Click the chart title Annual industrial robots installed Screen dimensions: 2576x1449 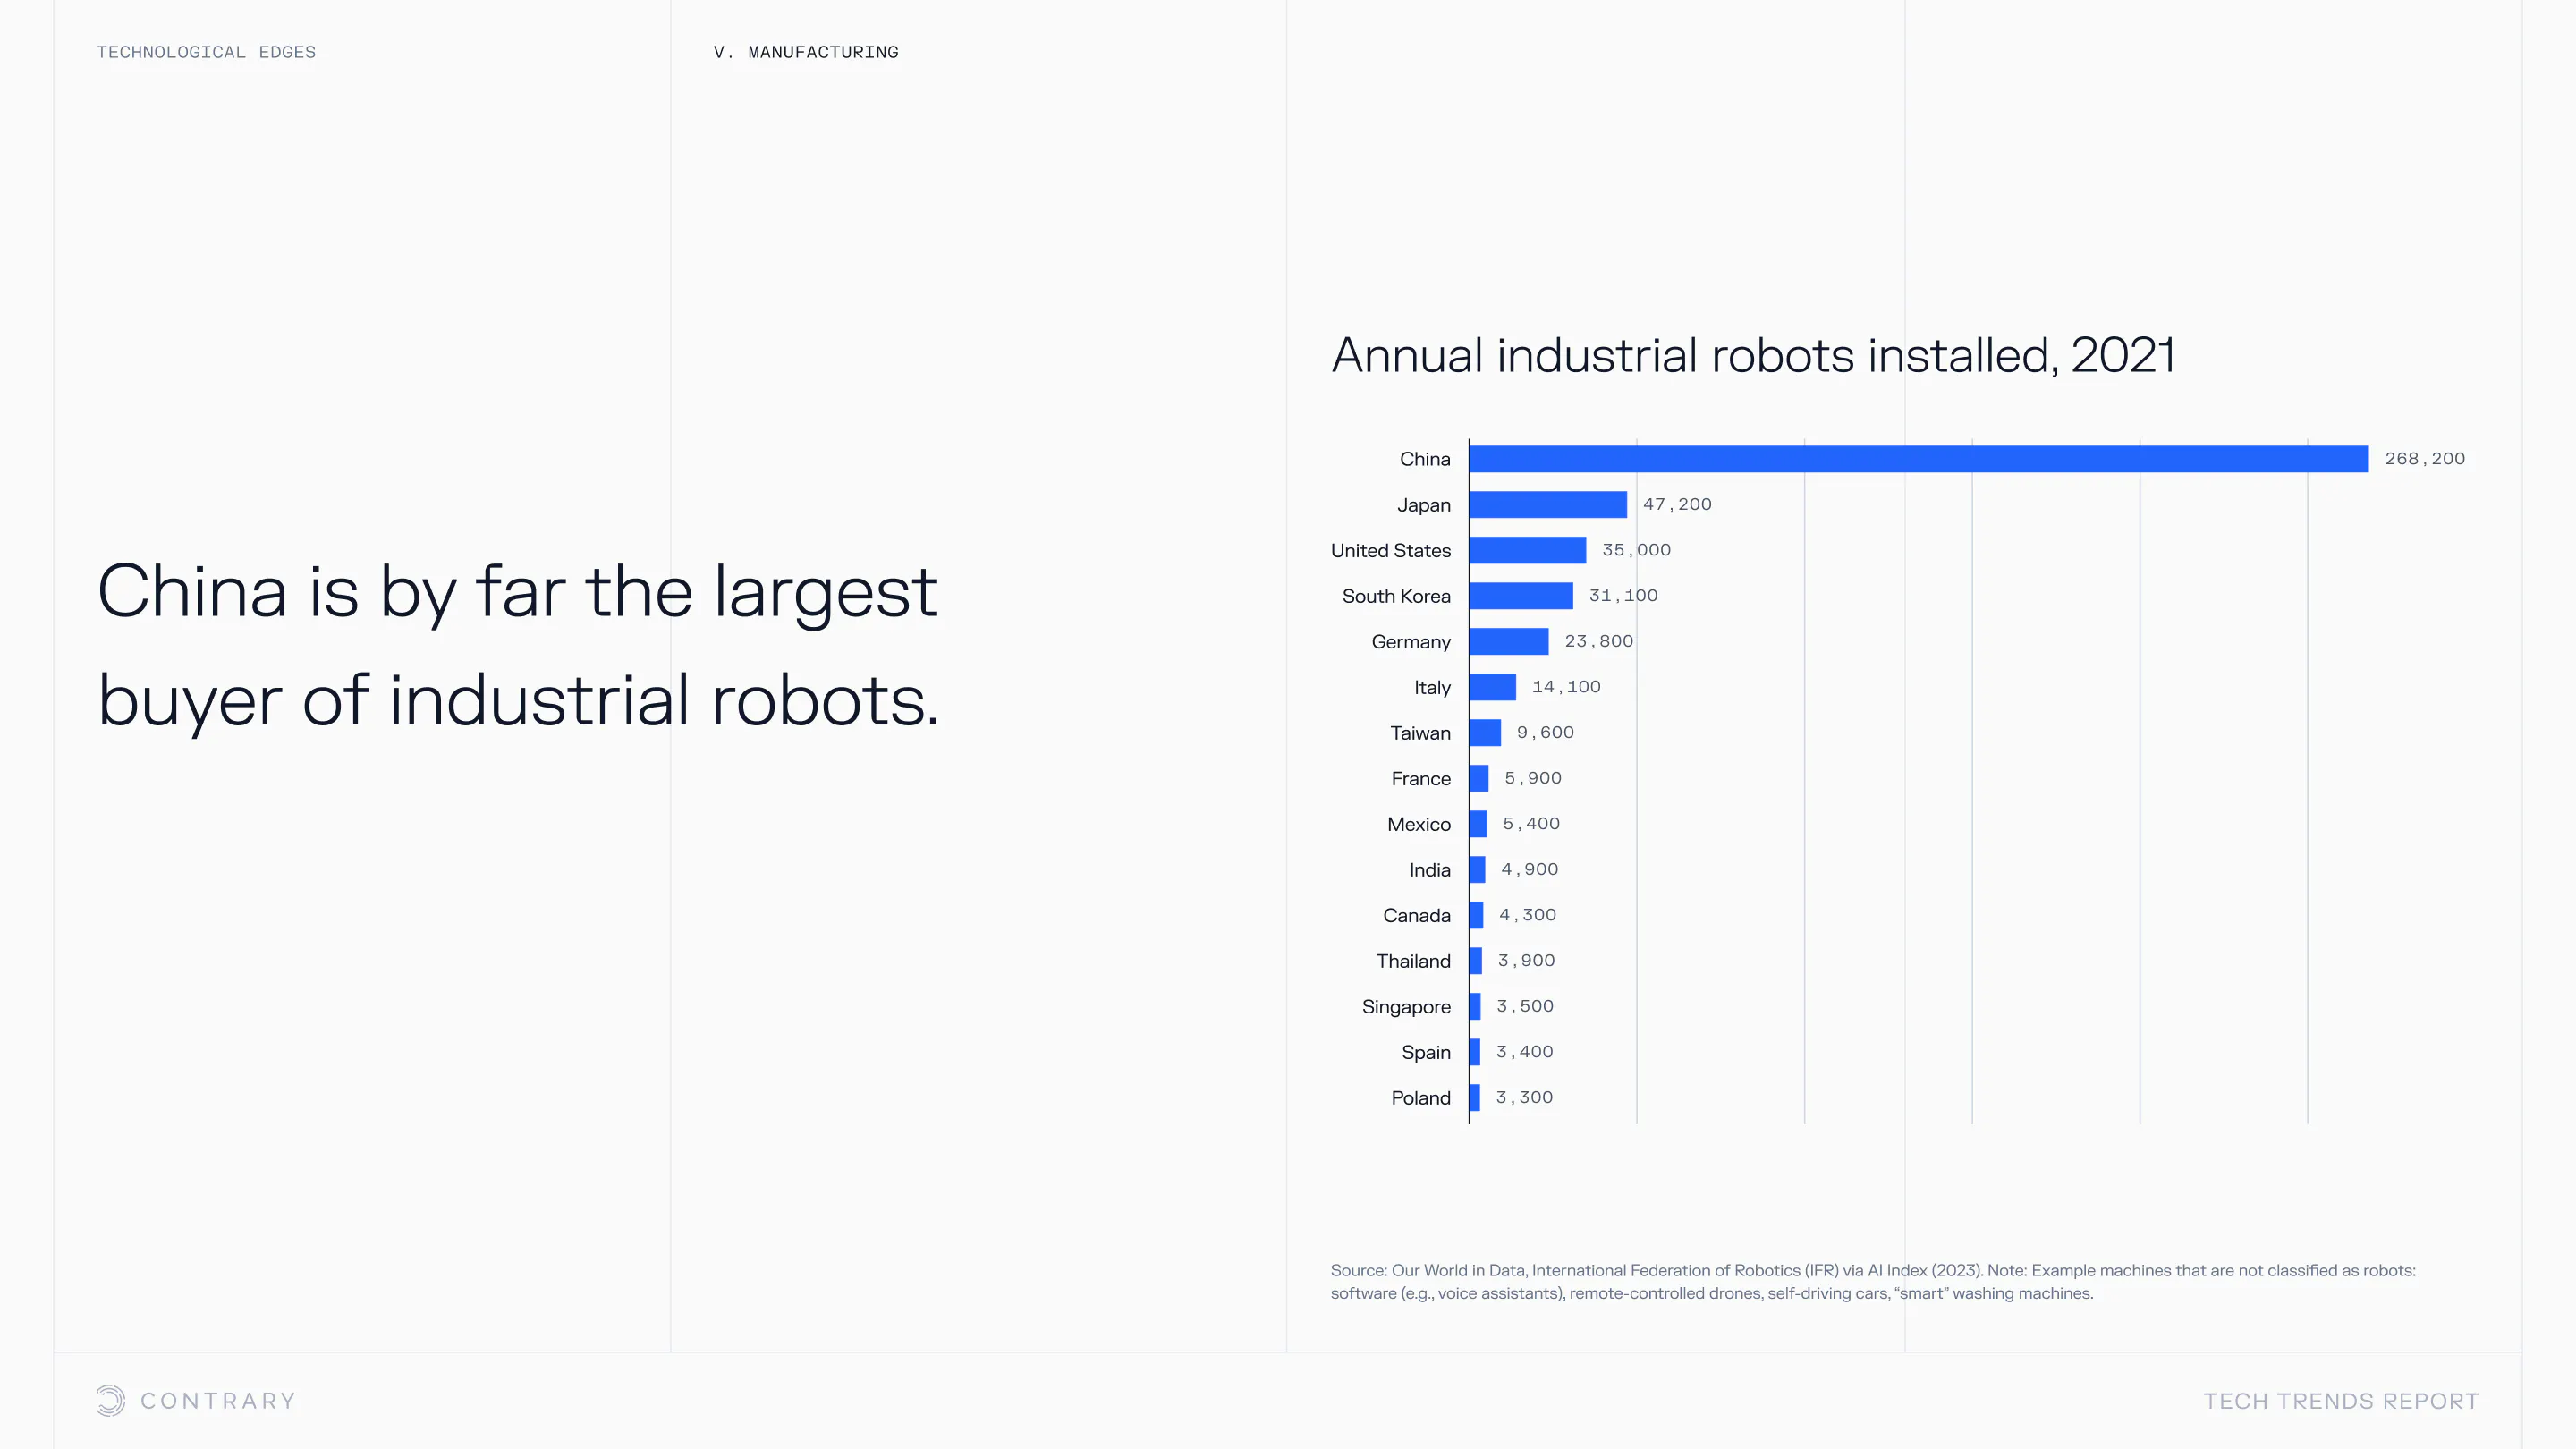point(1753,356)
